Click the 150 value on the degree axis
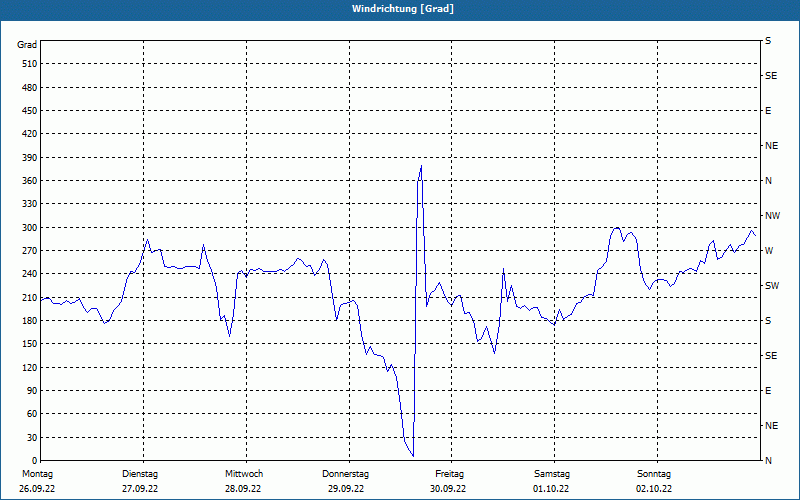Image resolution: width=800 pixels, height=500 pixels. click(30, 344)
